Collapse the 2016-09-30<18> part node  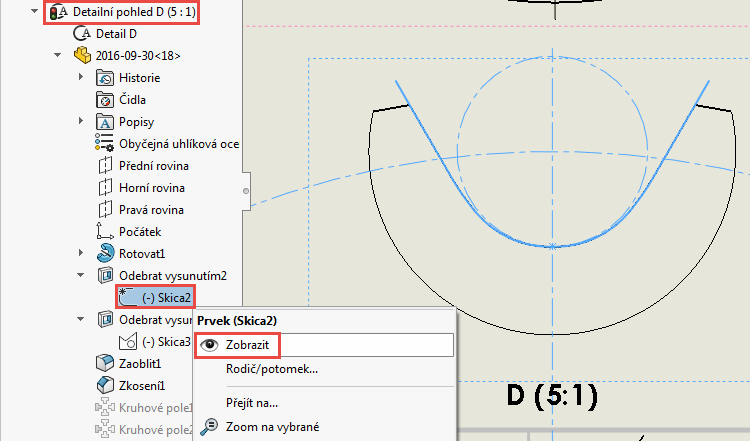click(57, 55)
